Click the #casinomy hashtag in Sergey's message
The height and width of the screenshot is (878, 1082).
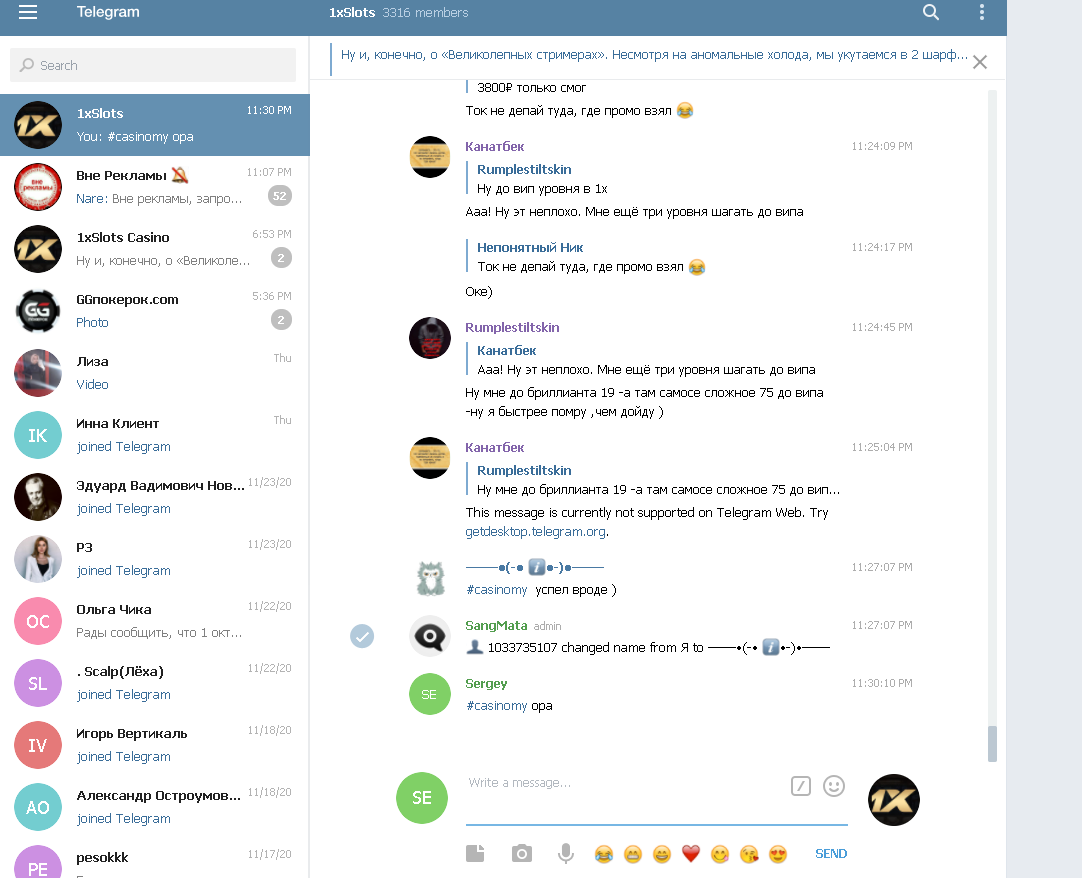point(496,706)
